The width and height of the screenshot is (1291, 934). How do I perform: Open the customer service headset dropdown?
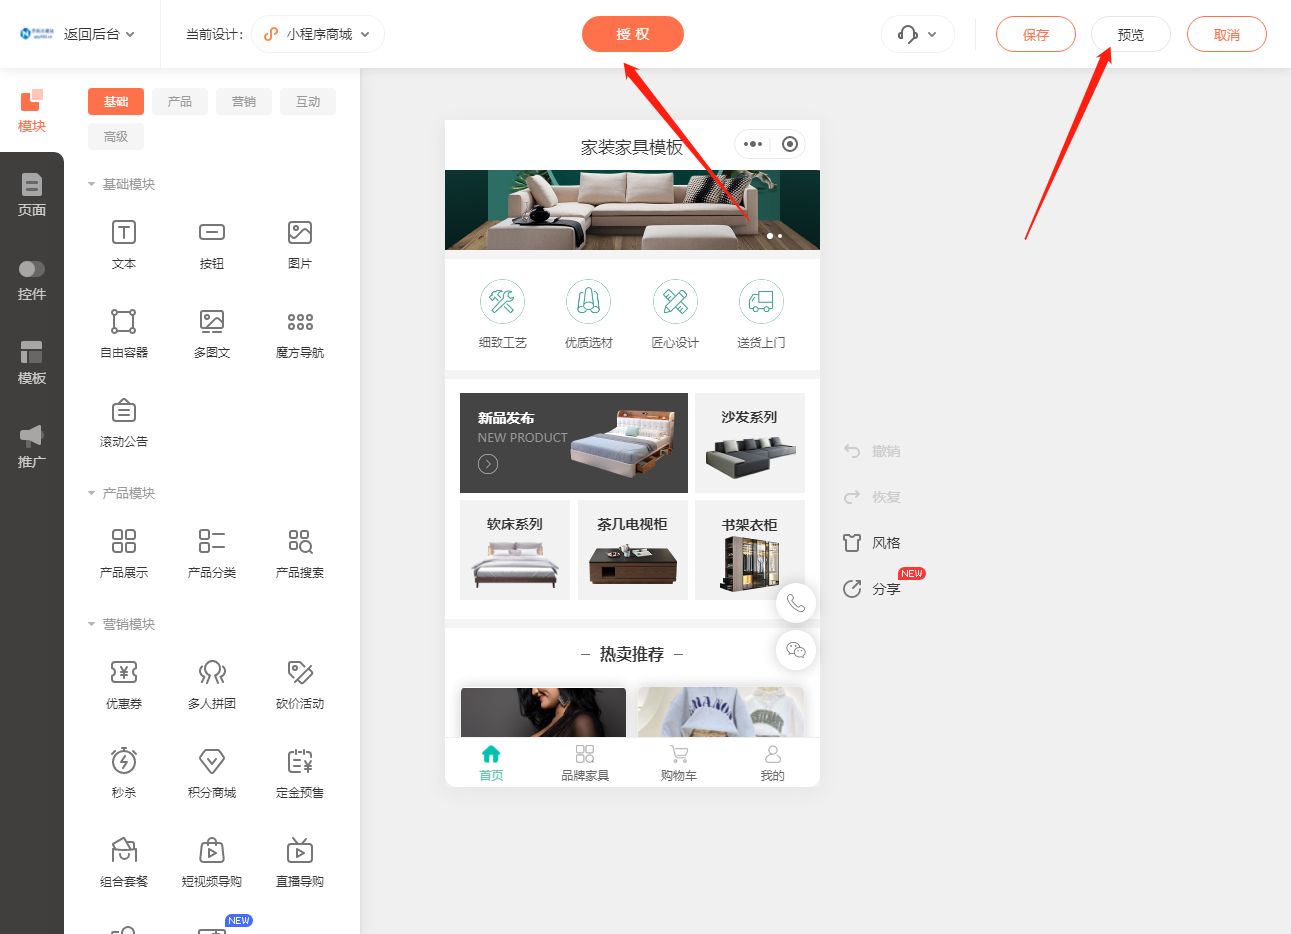917,34
